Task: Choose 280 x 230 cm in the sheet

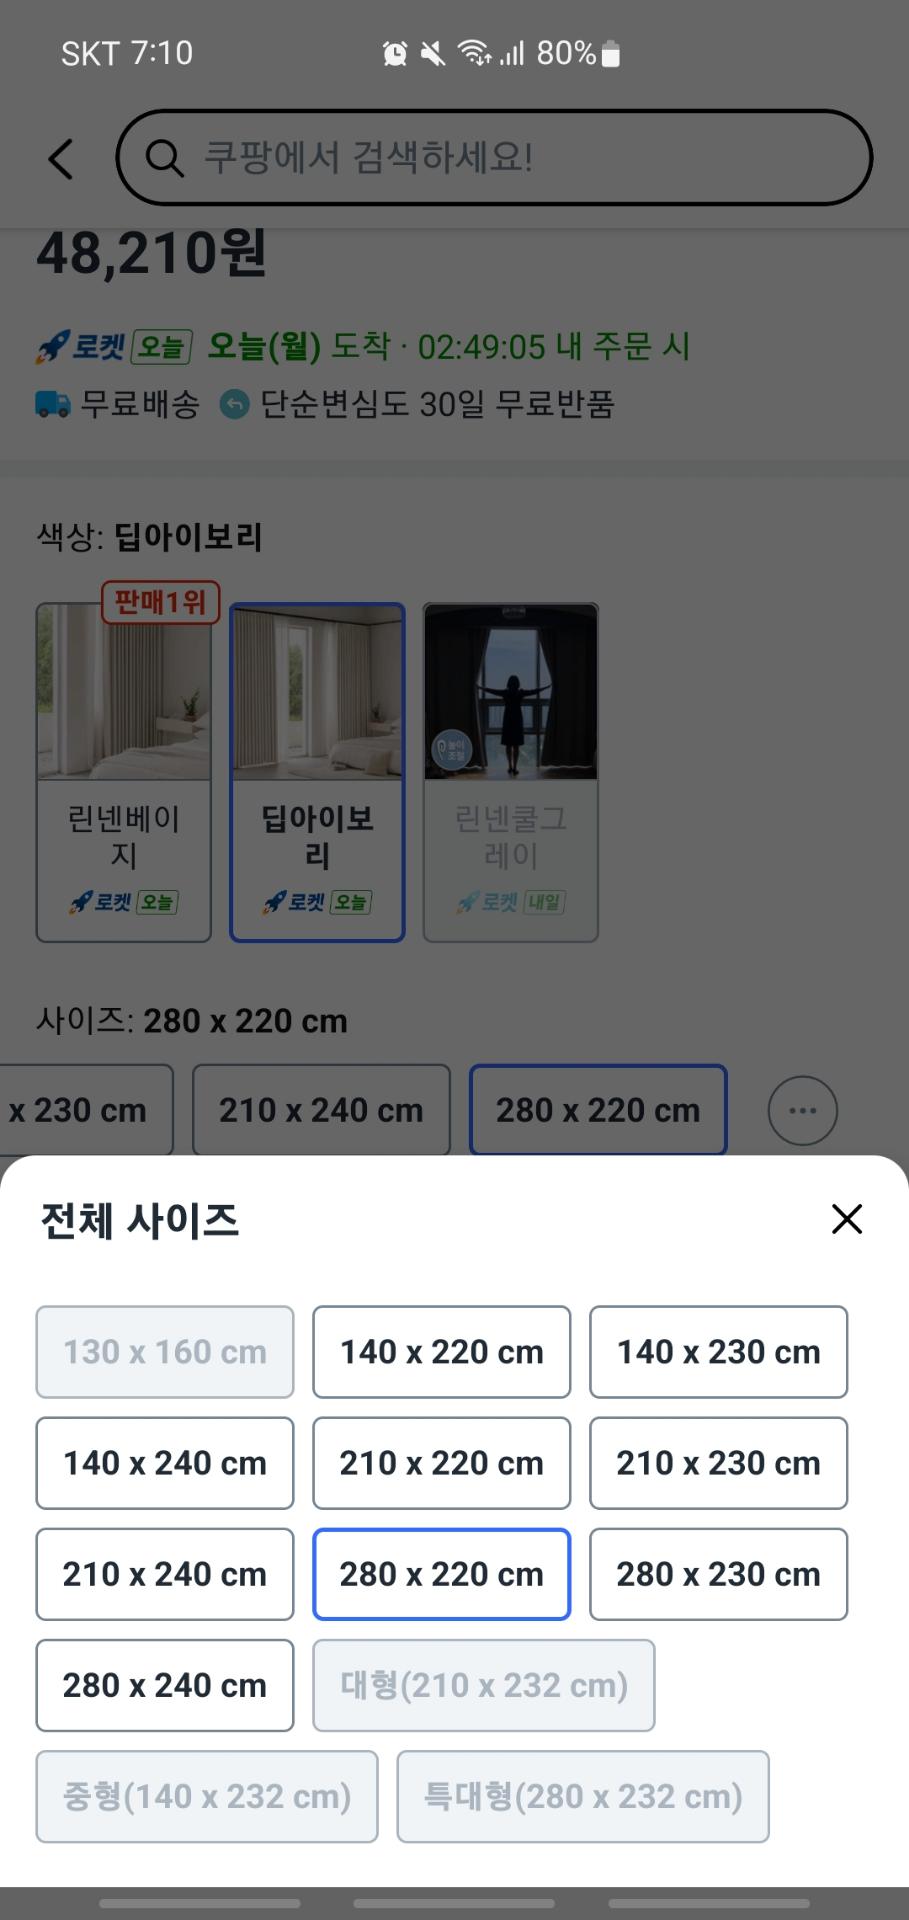Action: [718, 1574]
